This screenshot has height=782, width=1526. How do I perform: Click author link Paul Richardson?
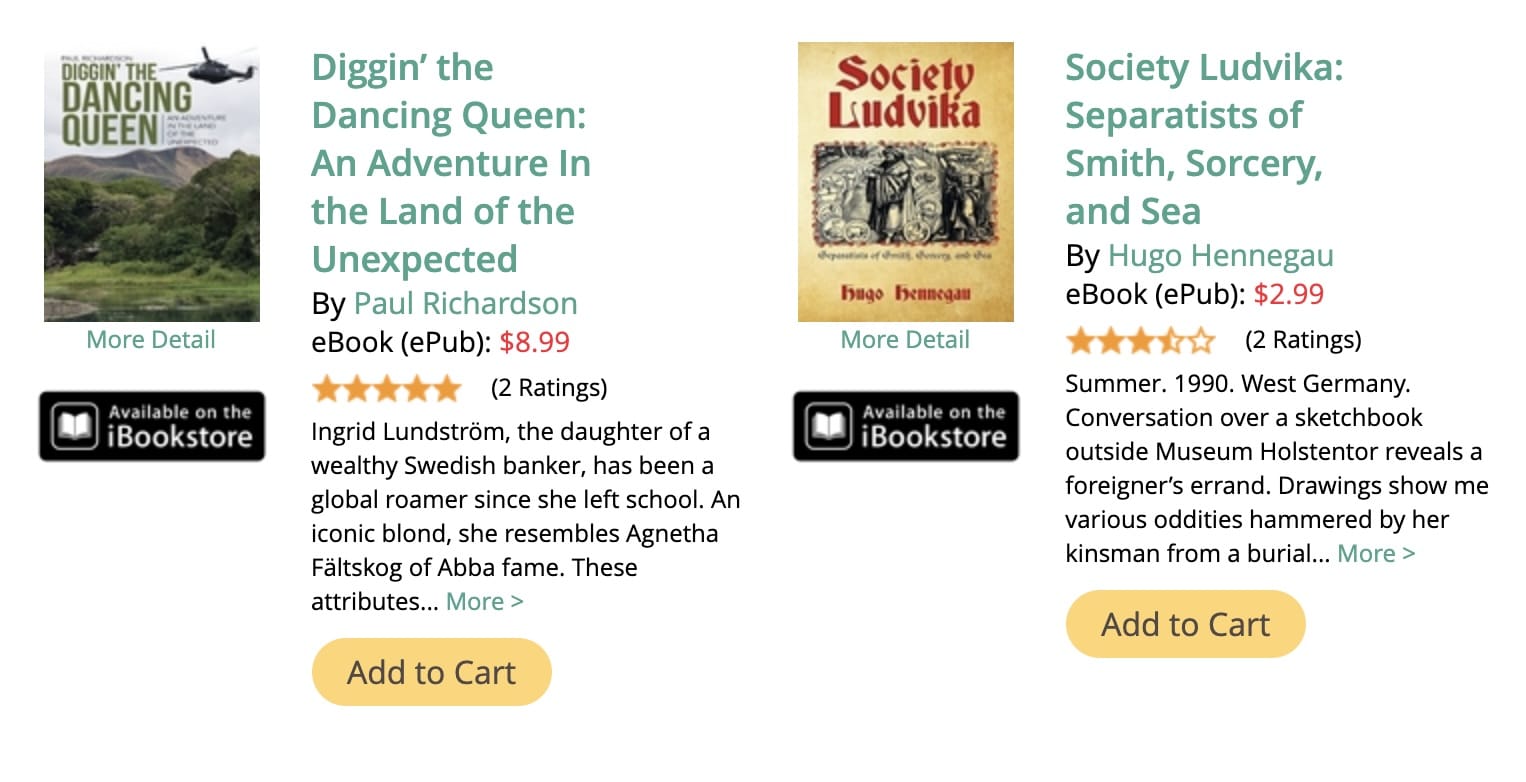pos(466,303)
